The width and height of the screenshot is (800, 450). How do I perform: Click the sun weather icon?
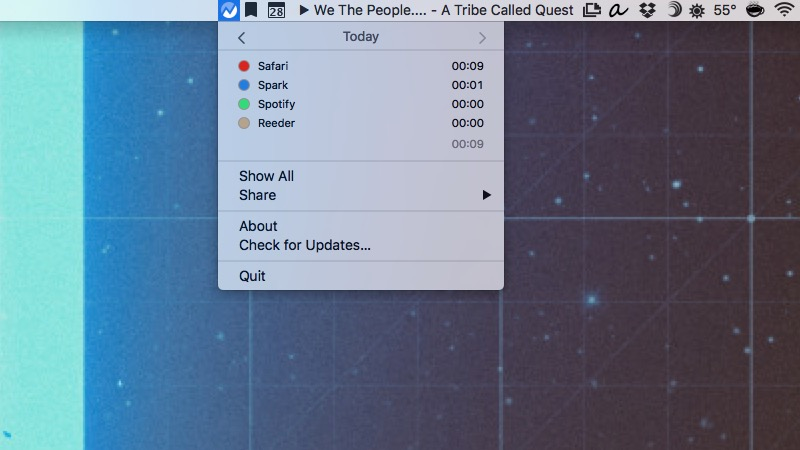pyautogui.click(x=696, y=11)
